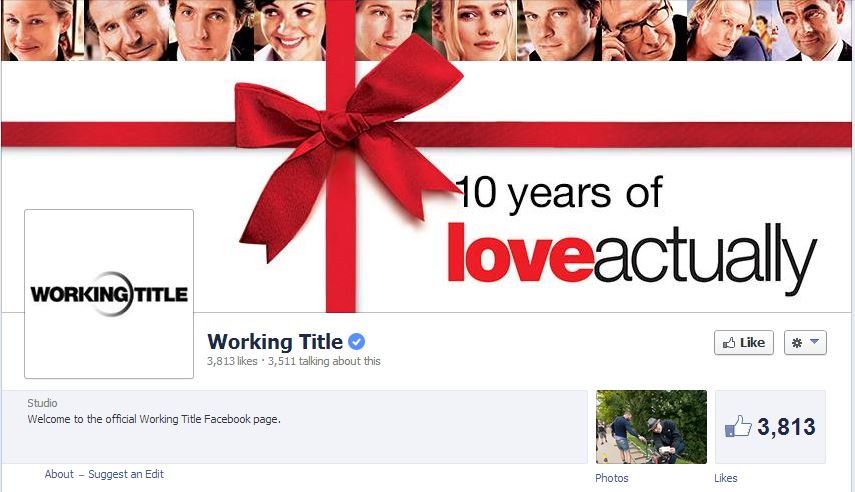Click the gear icon next to Like
The height and width of the screenshot is (492, 855).
point(797,343)
